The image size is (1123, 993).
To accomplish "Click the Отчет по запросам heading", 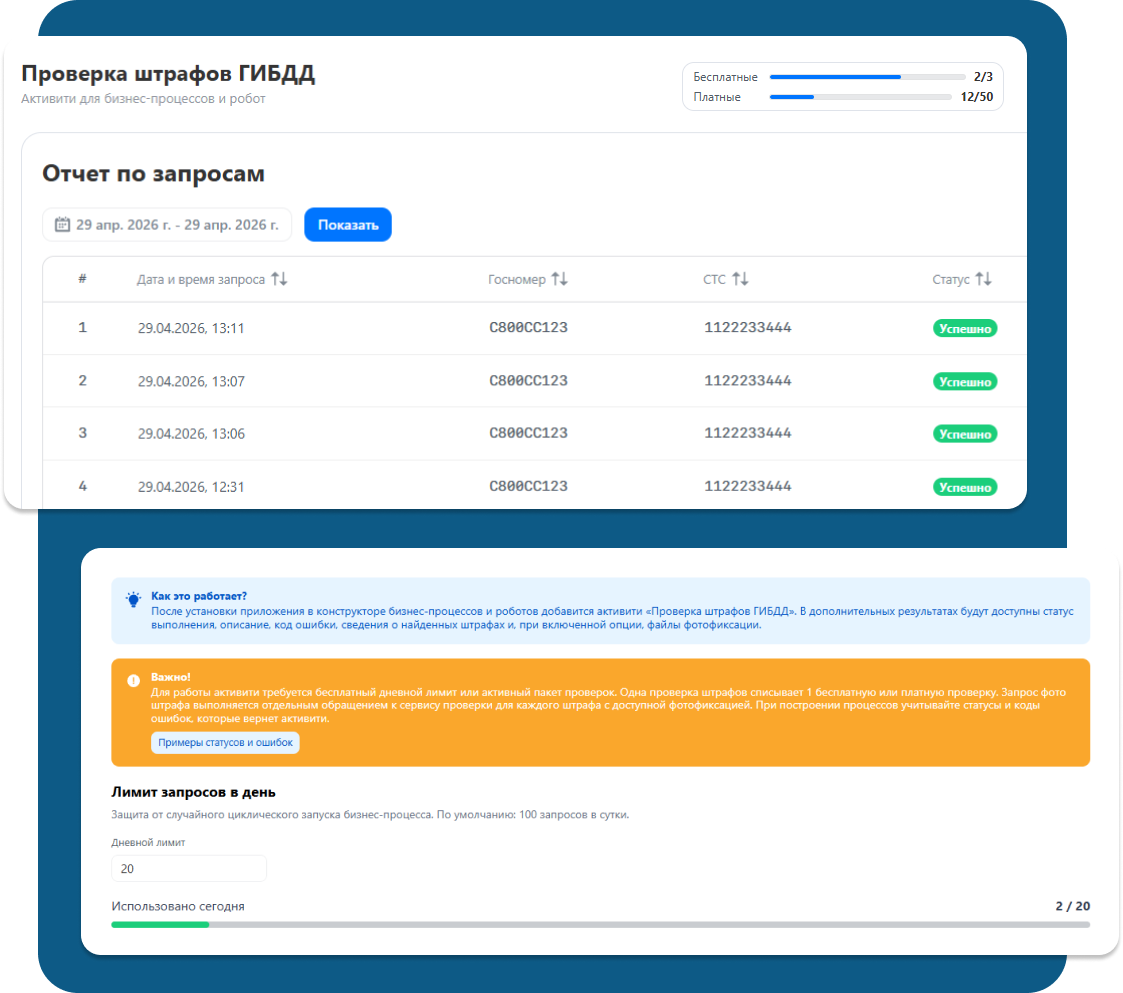I will point(153,173).
